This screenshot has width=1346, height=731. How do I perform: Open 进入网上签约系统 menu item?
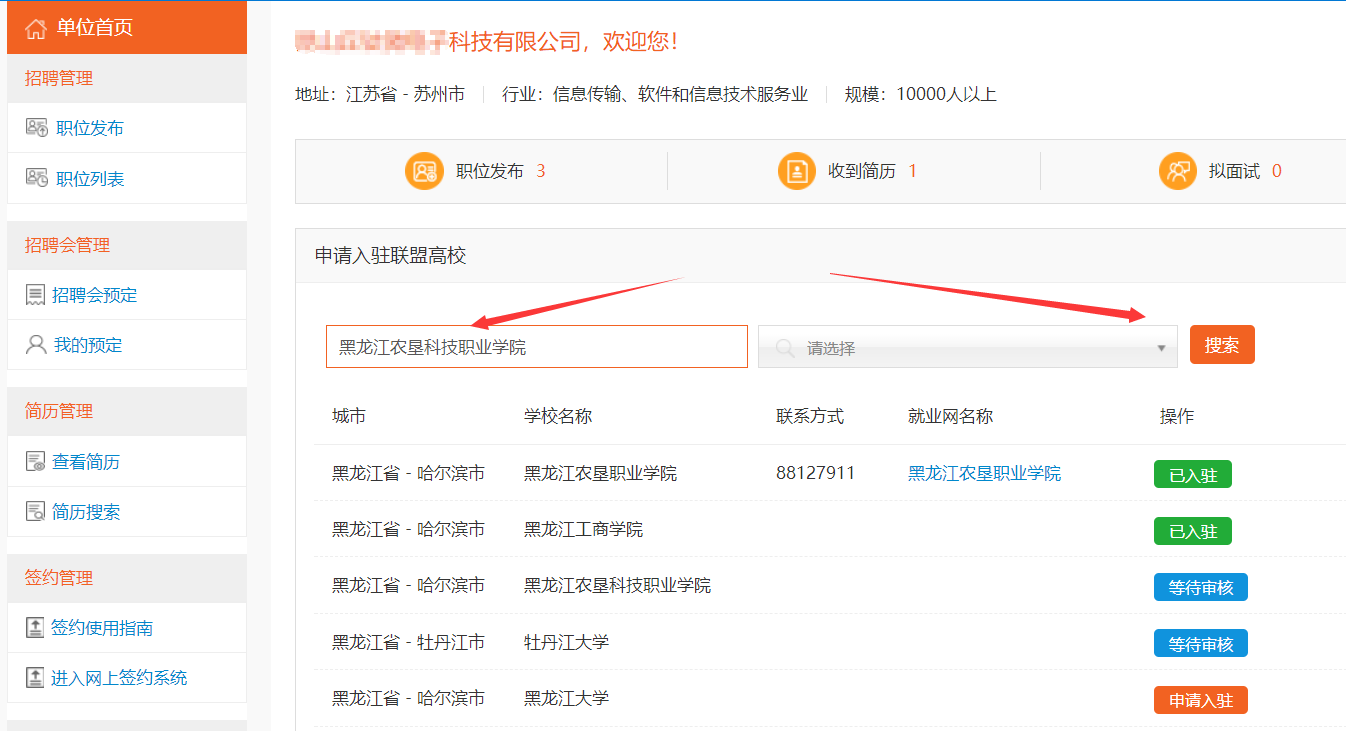click(x=119, y=678)
